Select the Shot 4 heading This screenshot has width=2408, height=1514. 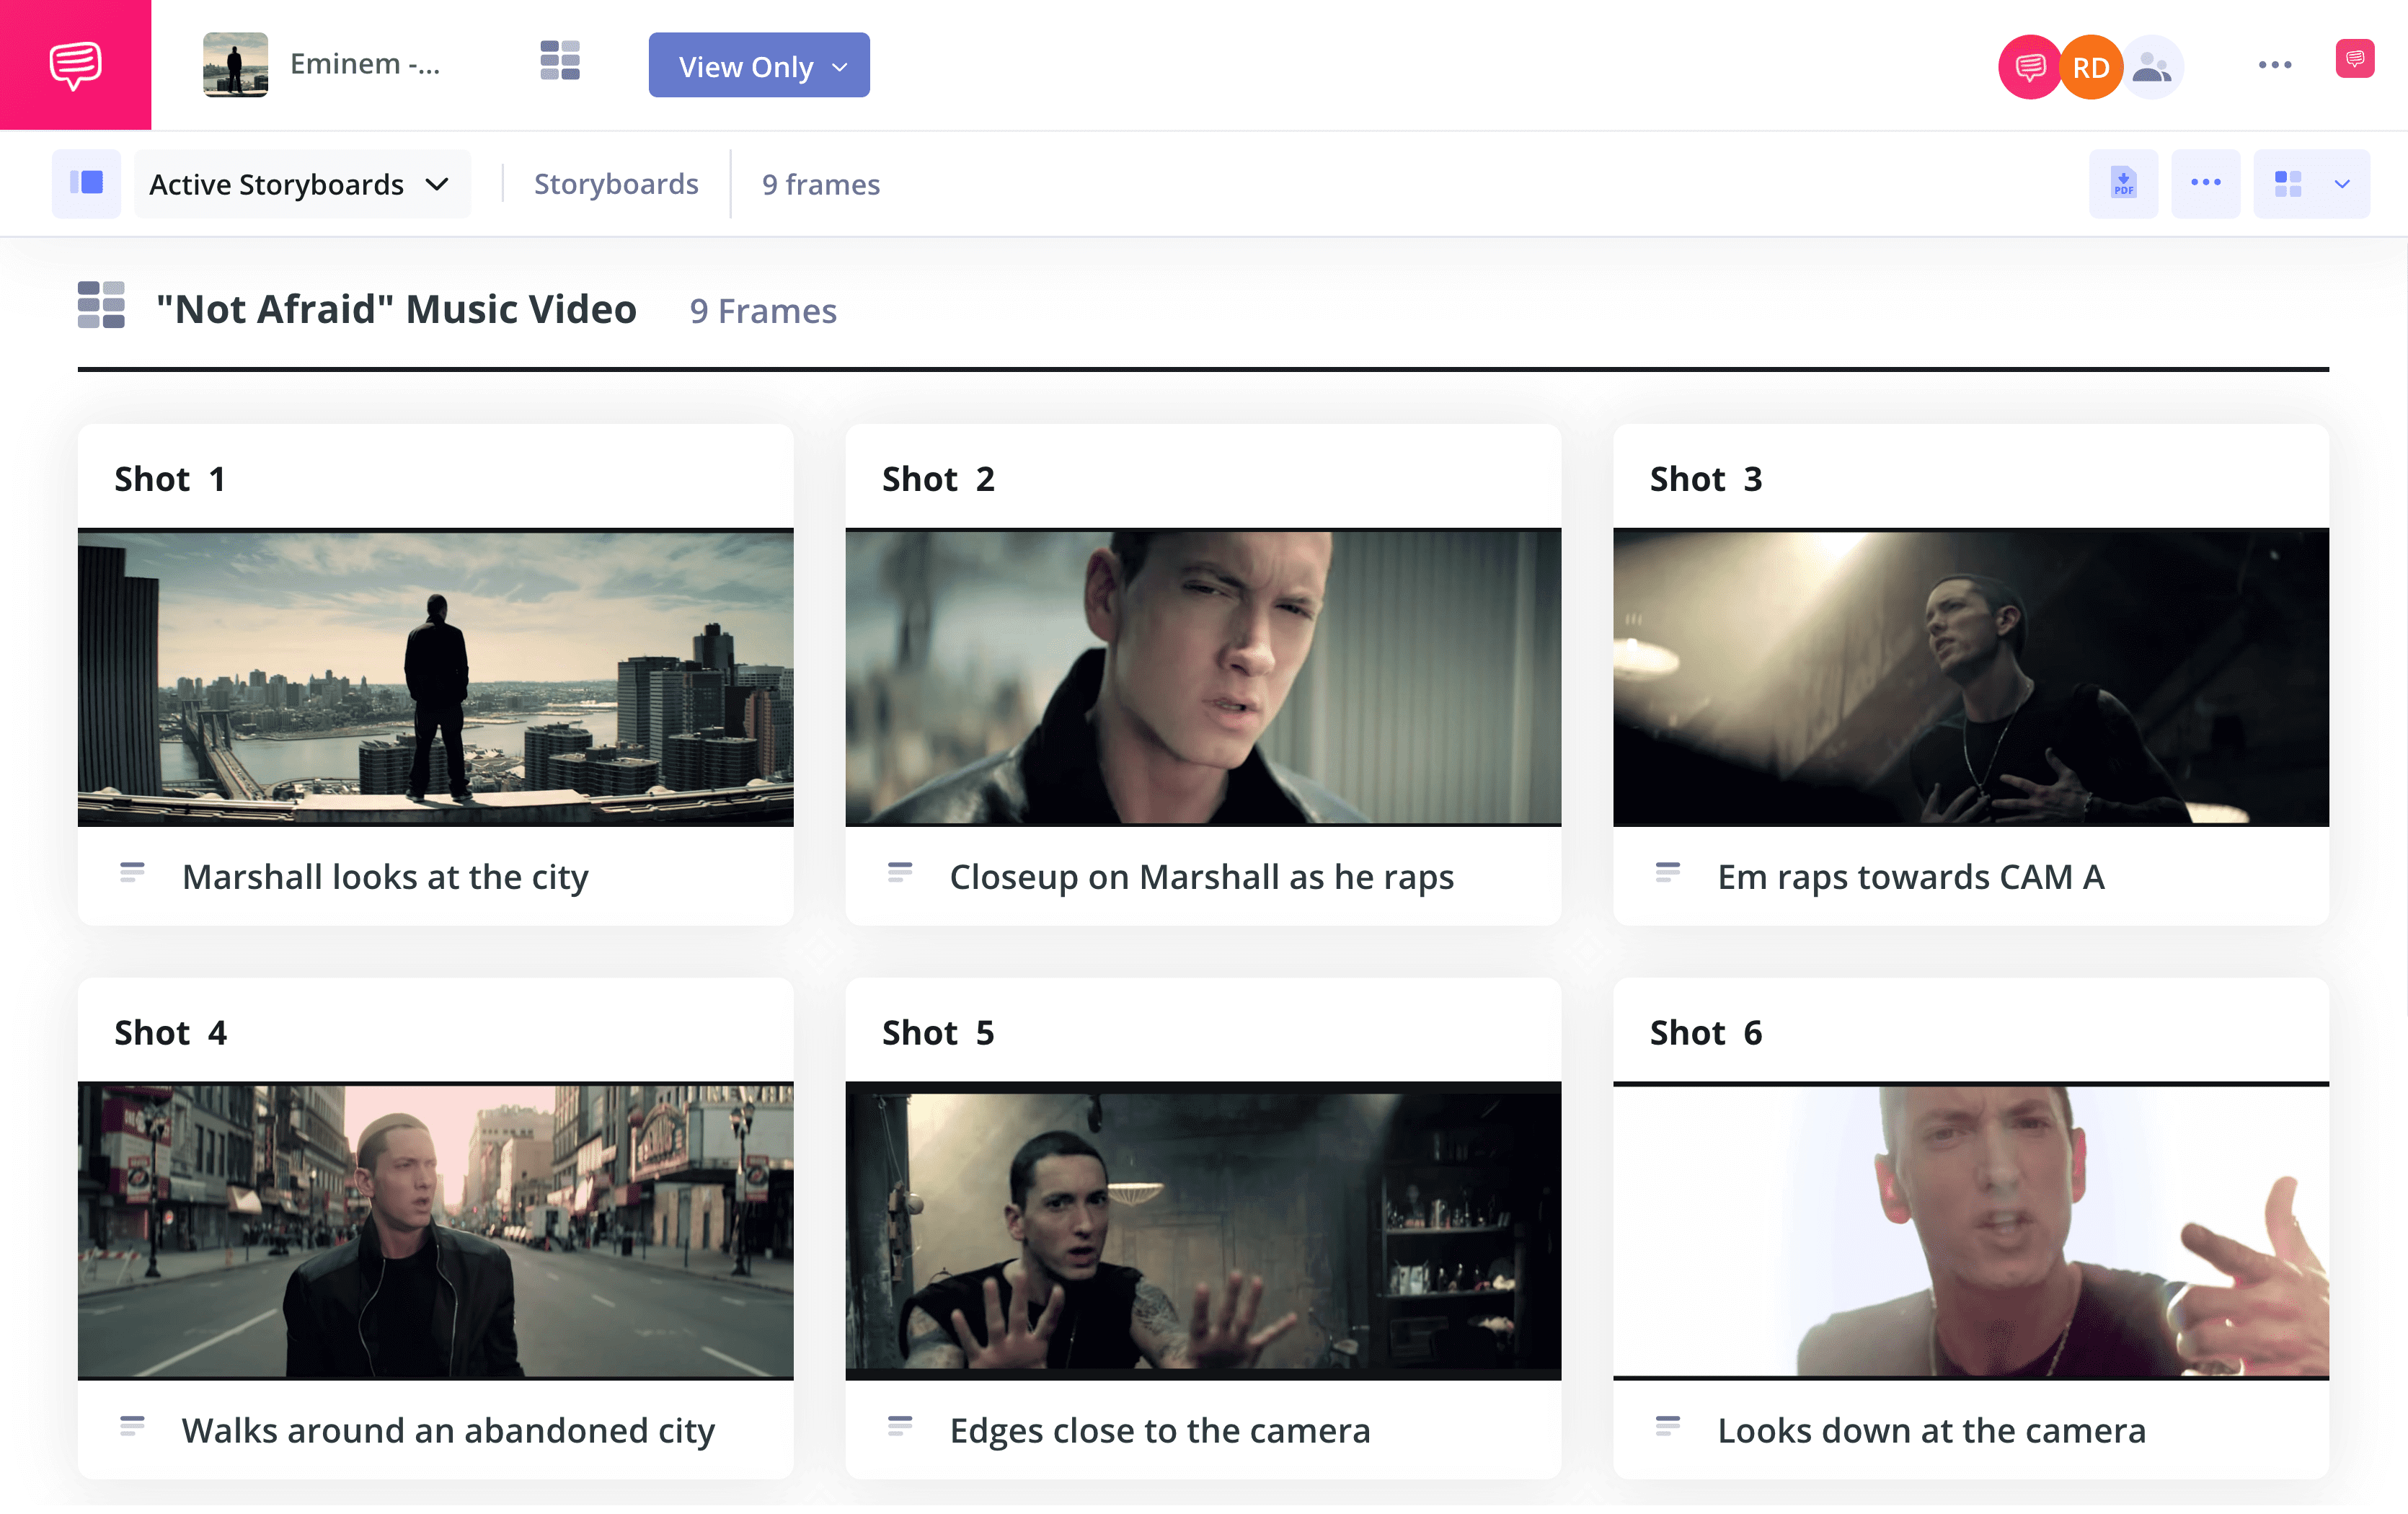[x=170, y=1033]
